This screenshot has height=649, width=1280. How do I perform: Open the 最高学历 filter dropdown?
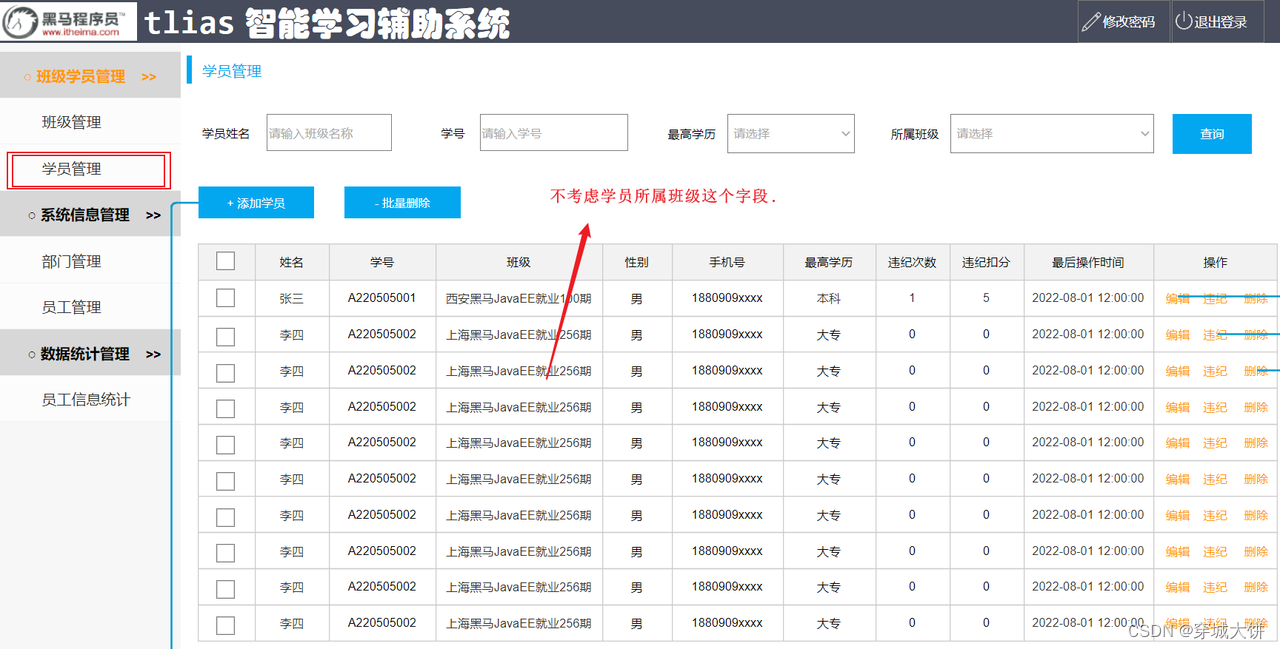click(791, 133)
